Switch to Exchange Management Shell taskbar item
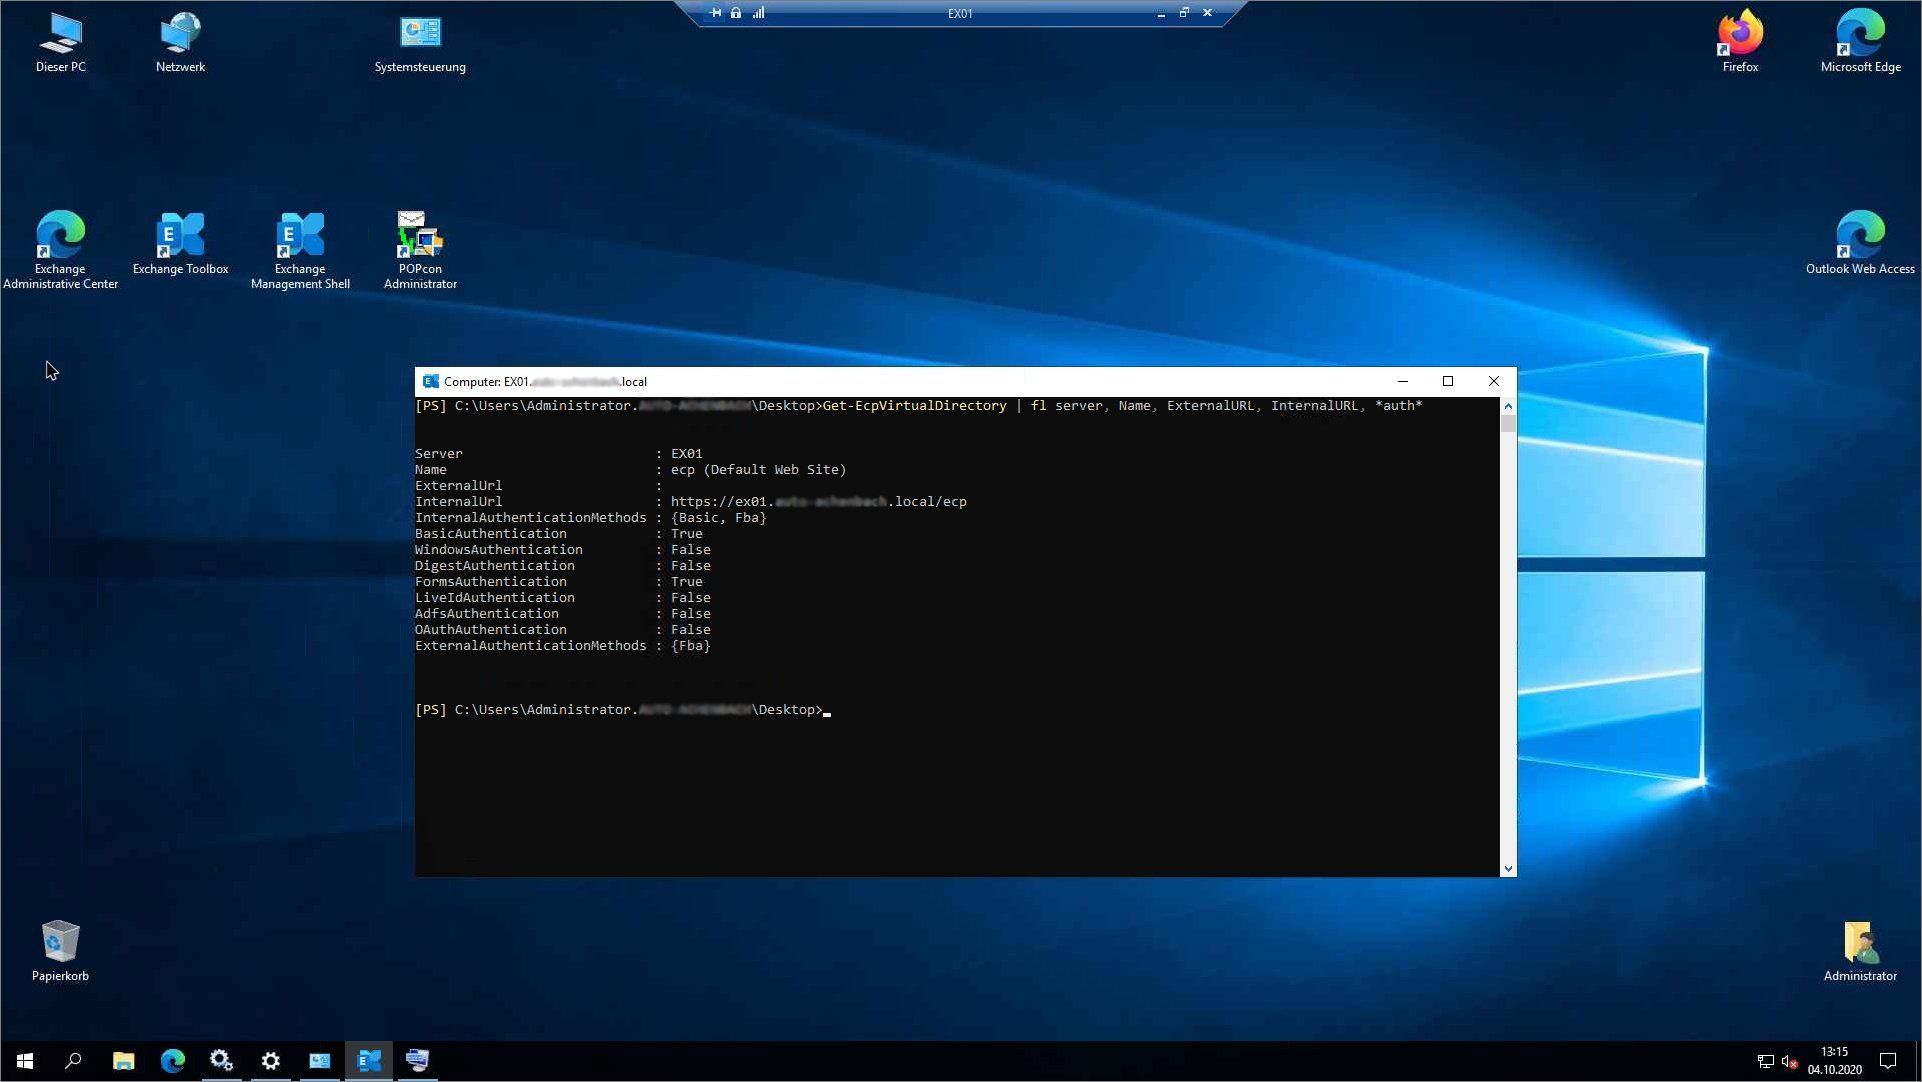Viewport: 1922px width, 1082px height. (x=369, y=1060)
